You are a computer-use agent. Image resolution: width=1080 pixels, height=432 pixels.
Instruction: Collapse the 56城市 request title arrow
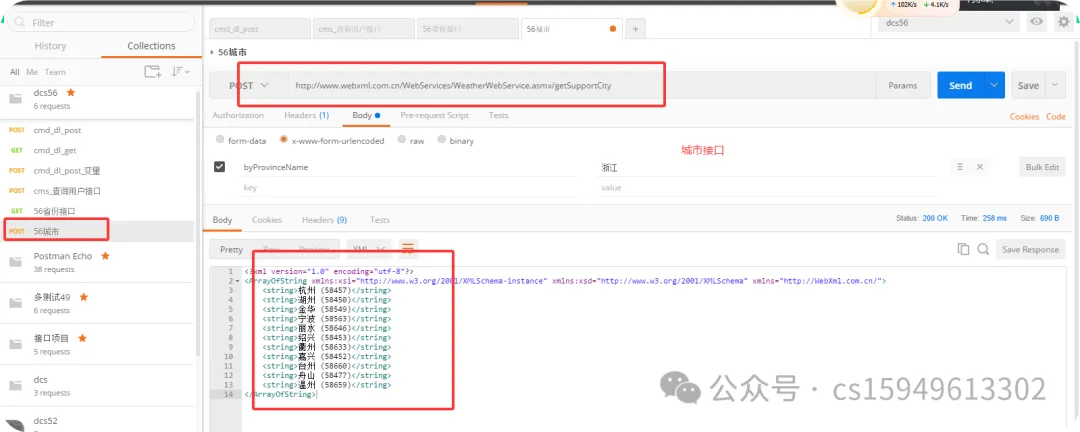coord(211,52)
